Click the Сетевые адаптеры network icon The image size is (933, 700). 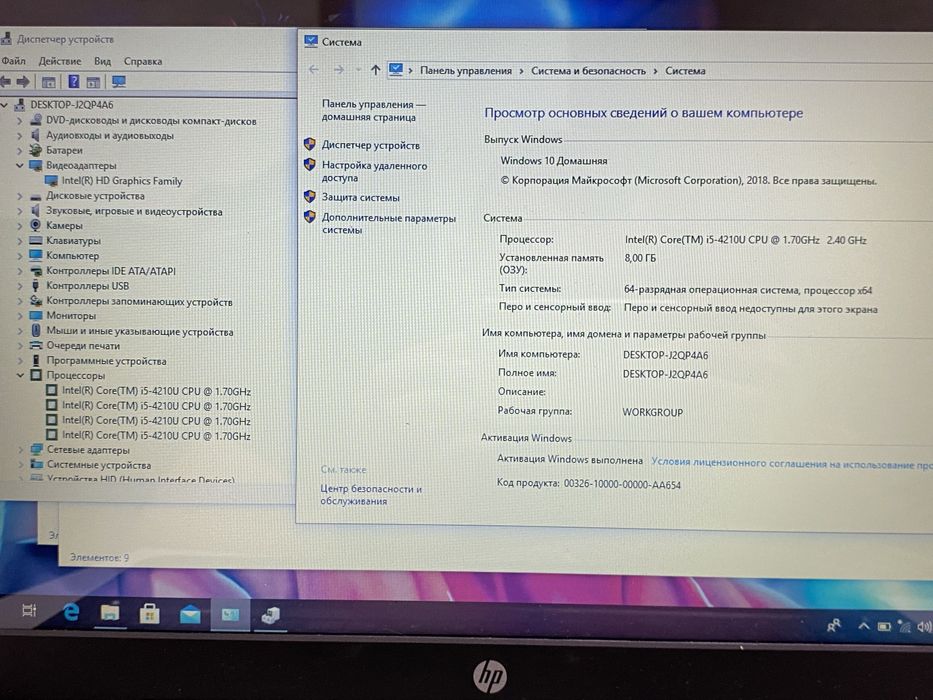[36, 449]
